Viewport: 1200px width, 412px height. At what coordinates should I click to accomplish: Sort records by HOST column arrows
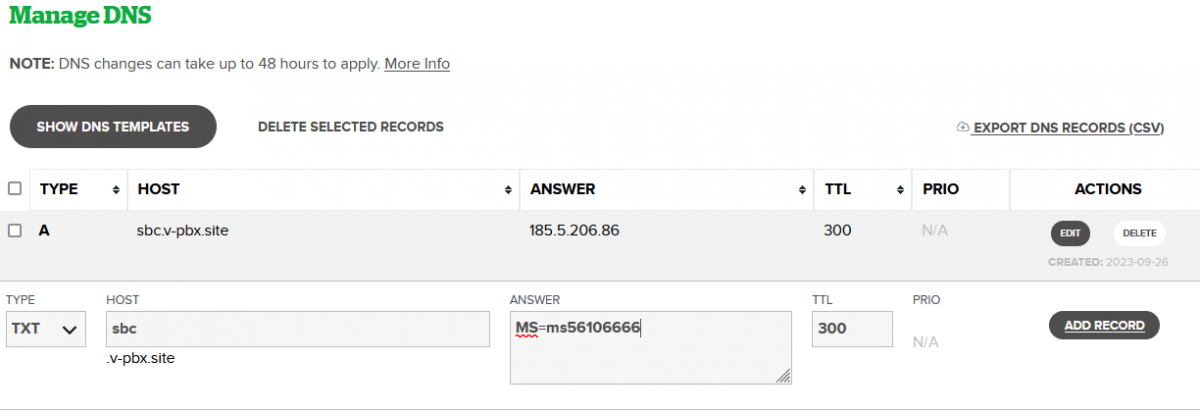tap(508, 189)
